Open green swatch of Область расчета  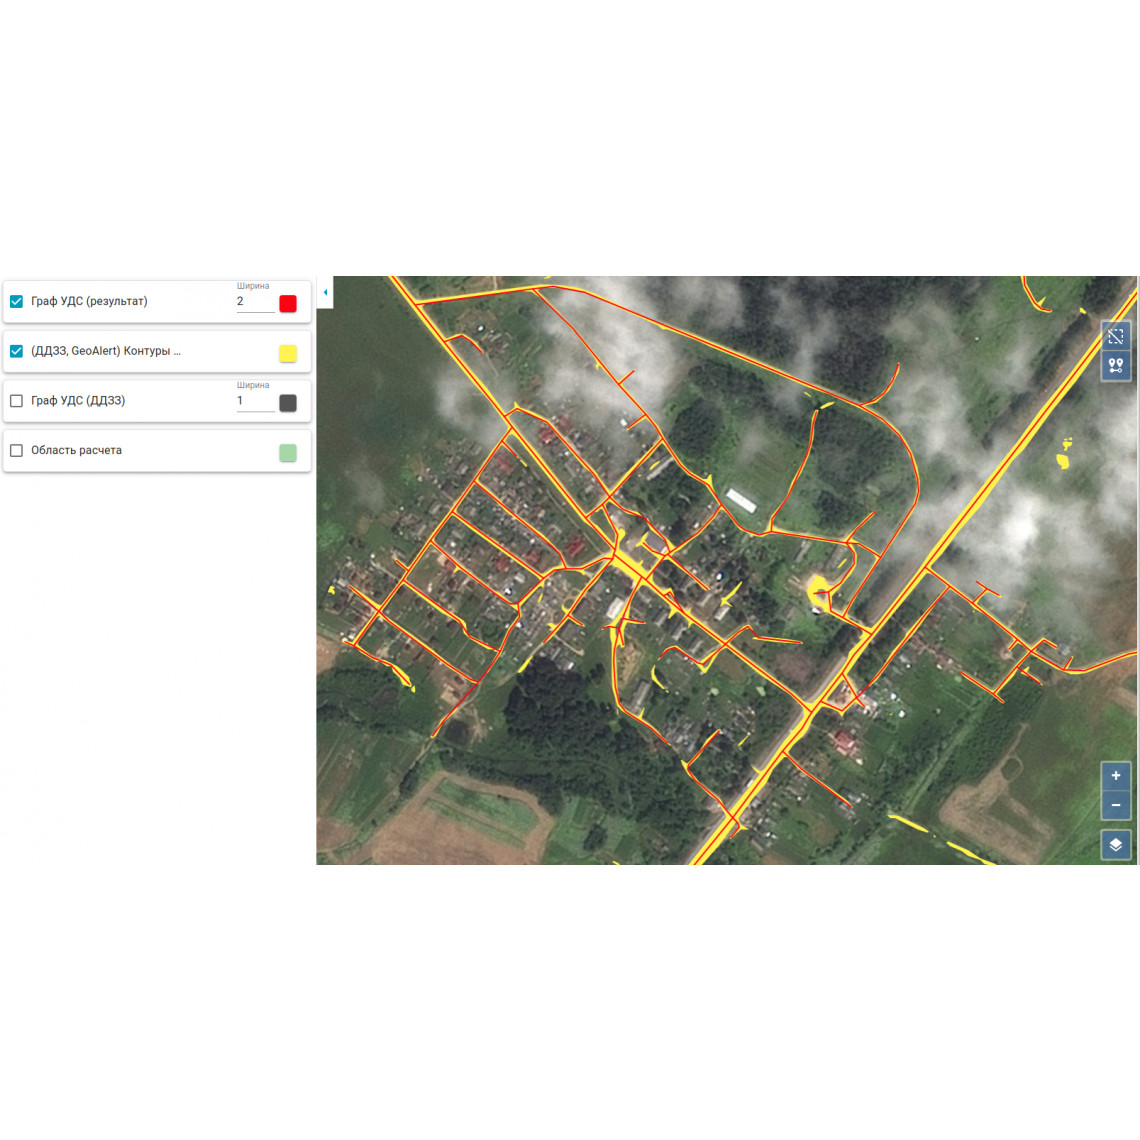pyautogui.click(x=288, y=453)
